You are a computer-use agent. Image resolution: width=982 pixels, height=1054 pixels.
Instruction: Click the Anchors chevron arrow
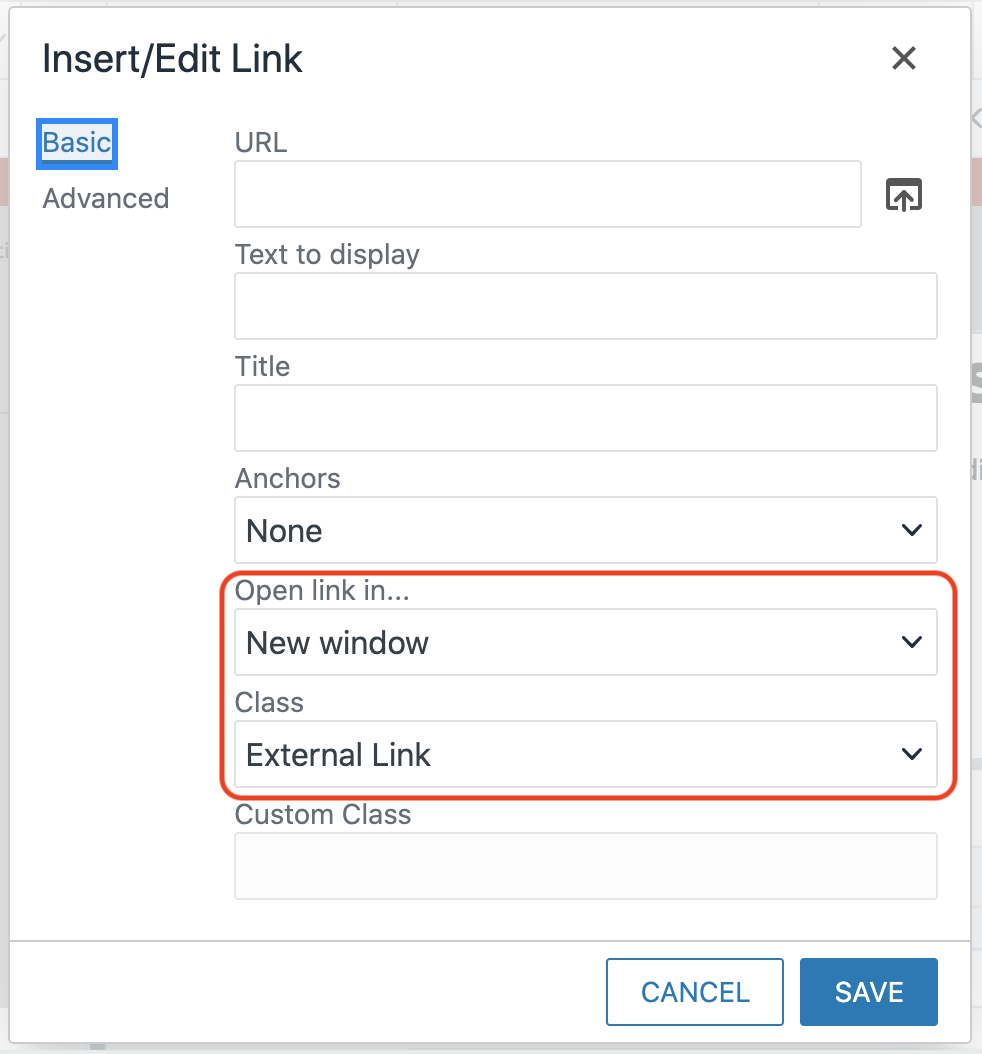[x=911, y=530]
